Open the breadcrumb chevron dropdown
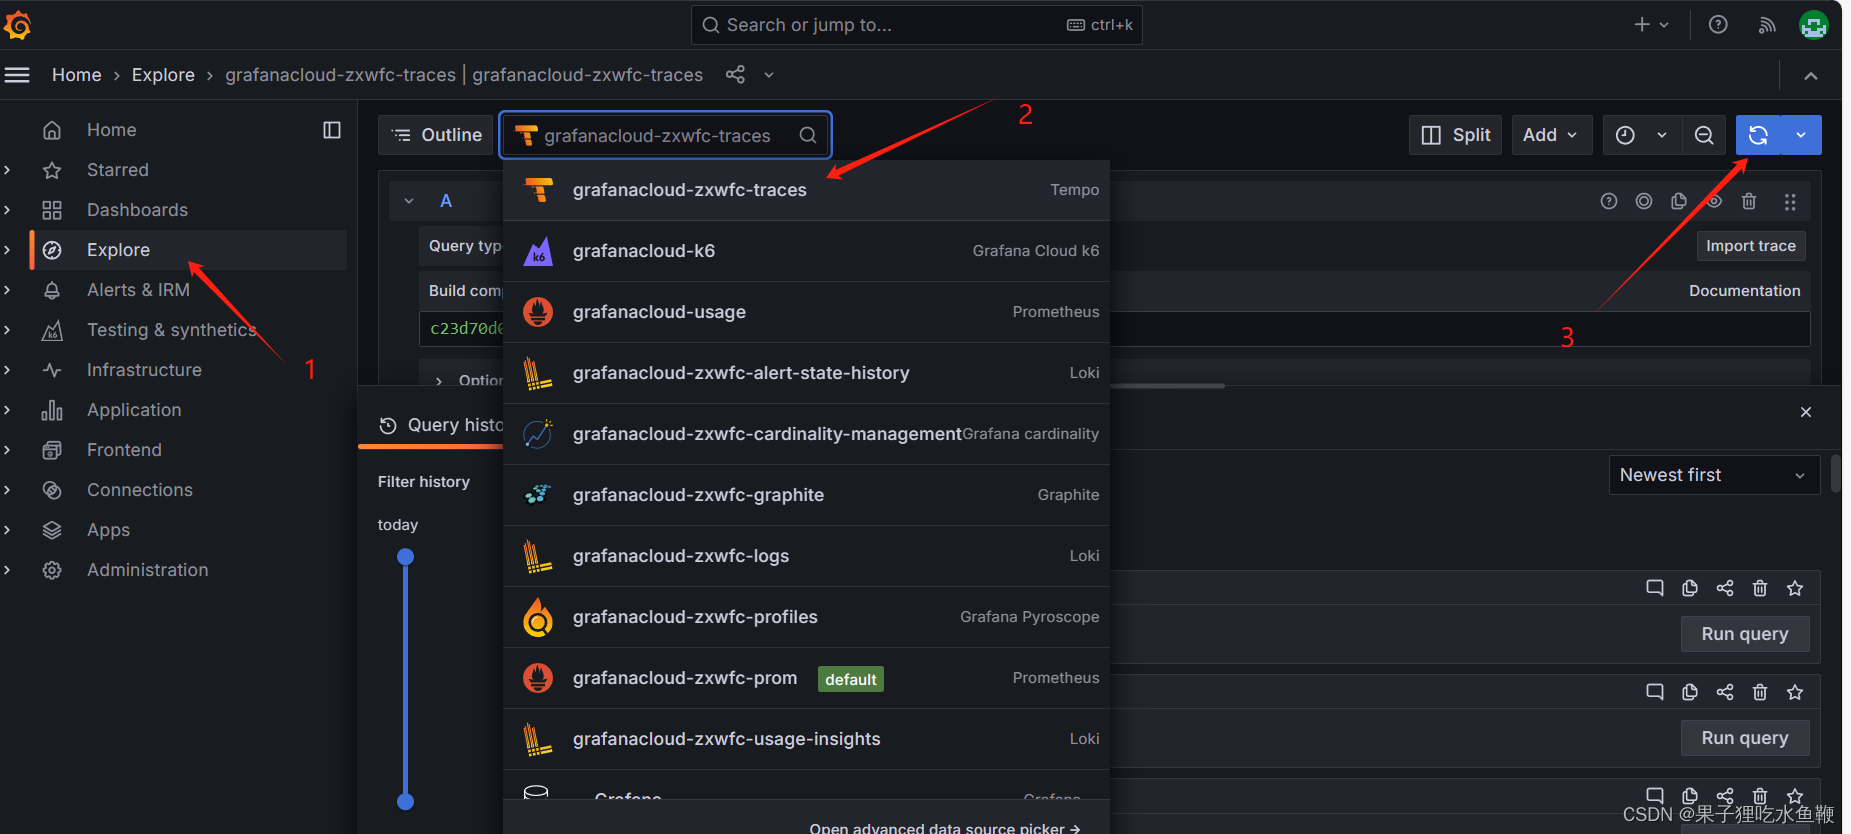The width and height of the screenshot is (1851, 834). pyautogui.click(x=769, y=75)
